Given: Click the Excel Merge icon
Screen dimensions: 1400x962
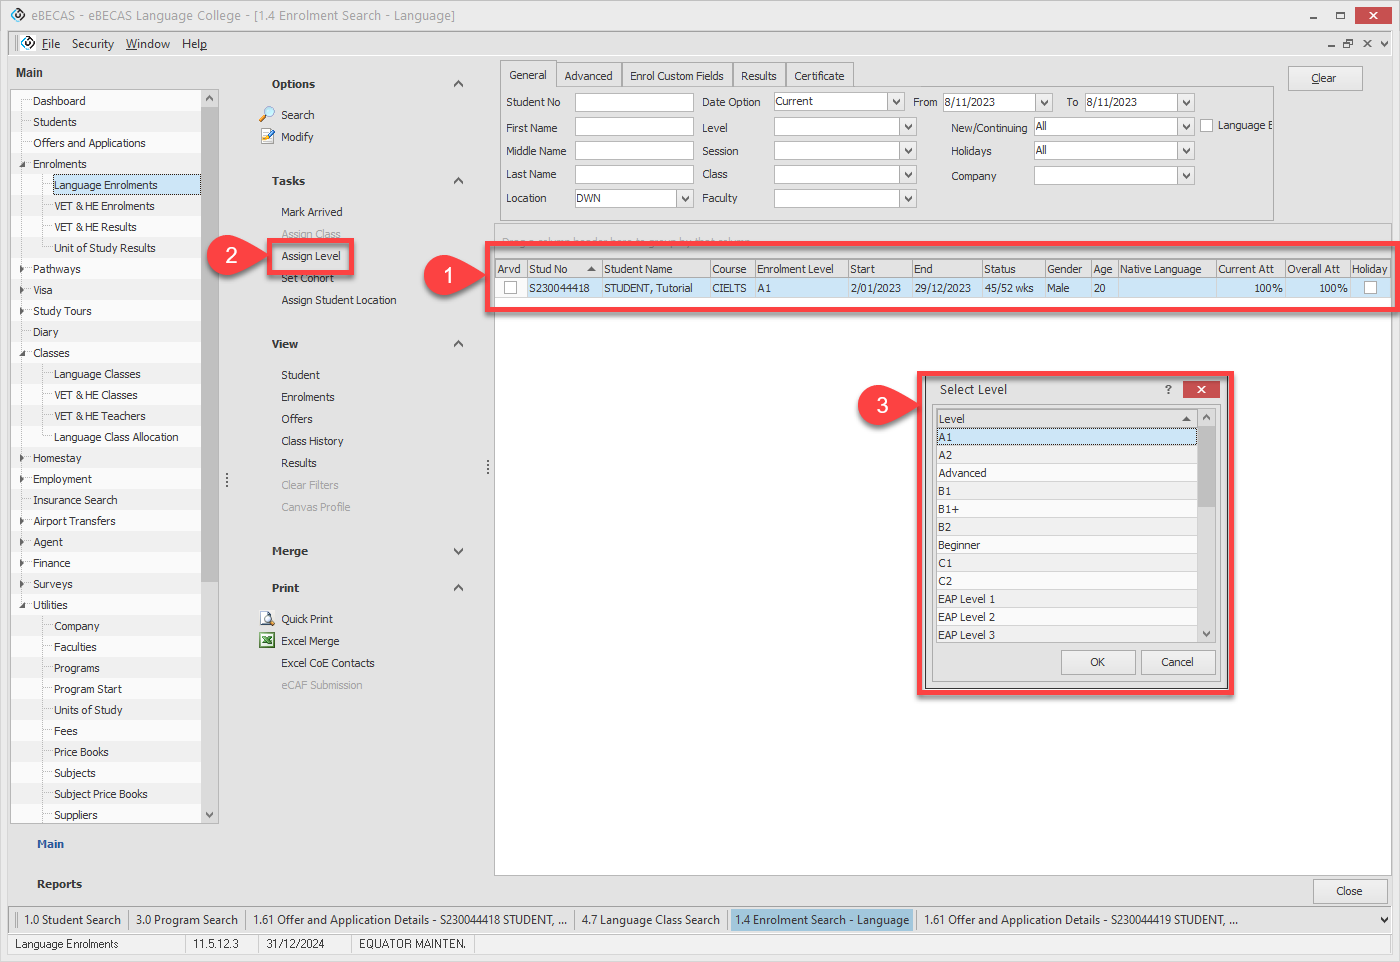Looking at the screenshot, I should click(x=267, y=641).
